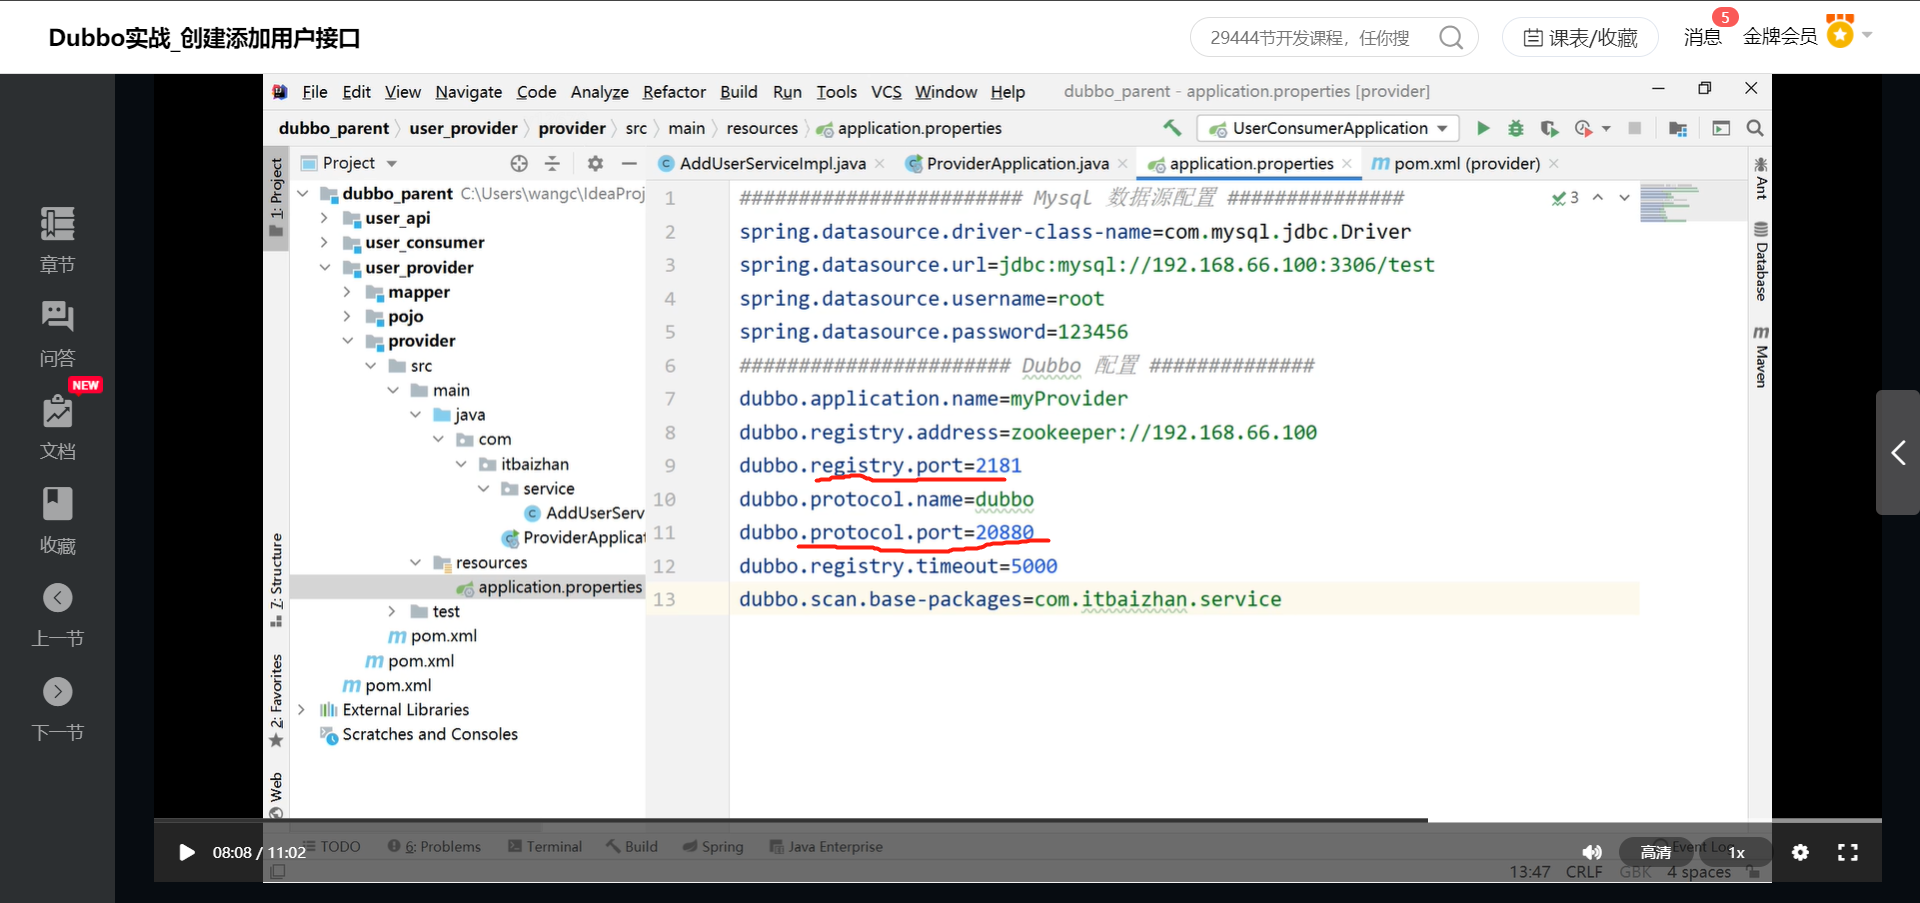The image size is (1920, 903).
Task: Click the green Run button in IDE toolbar
Action: pyautogui.click(x=1483, y=128)
